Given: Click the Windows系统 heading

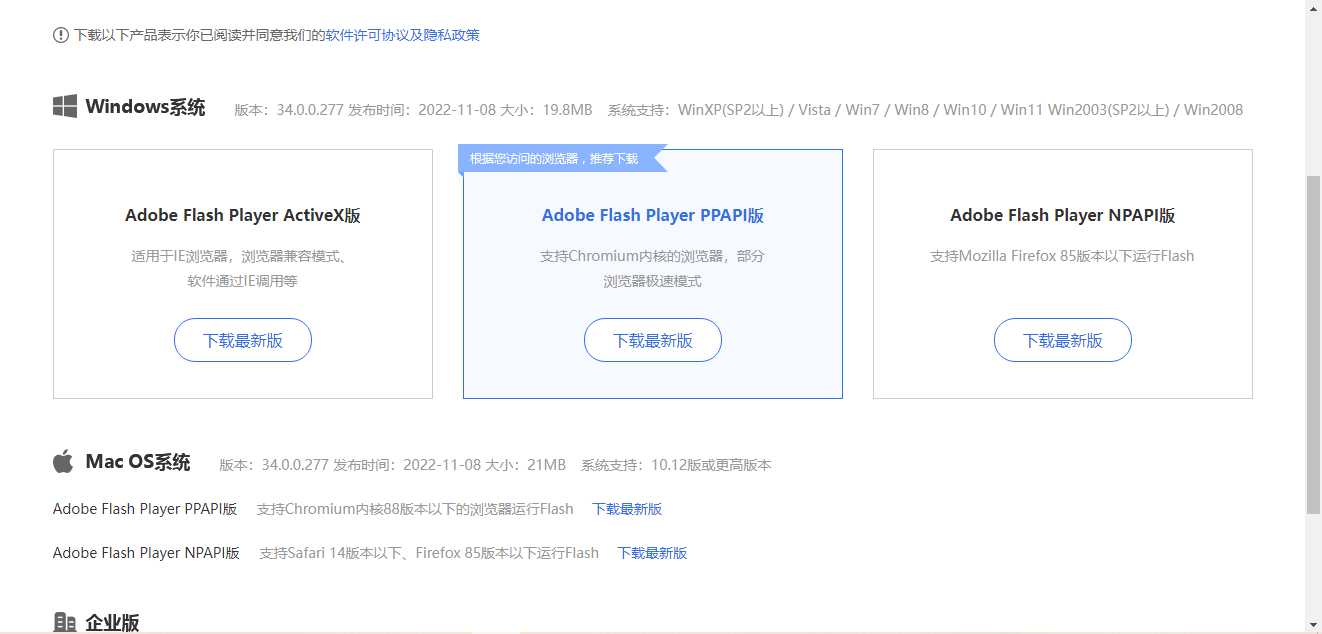Looking at the screenshot, I should pos(145,107).
